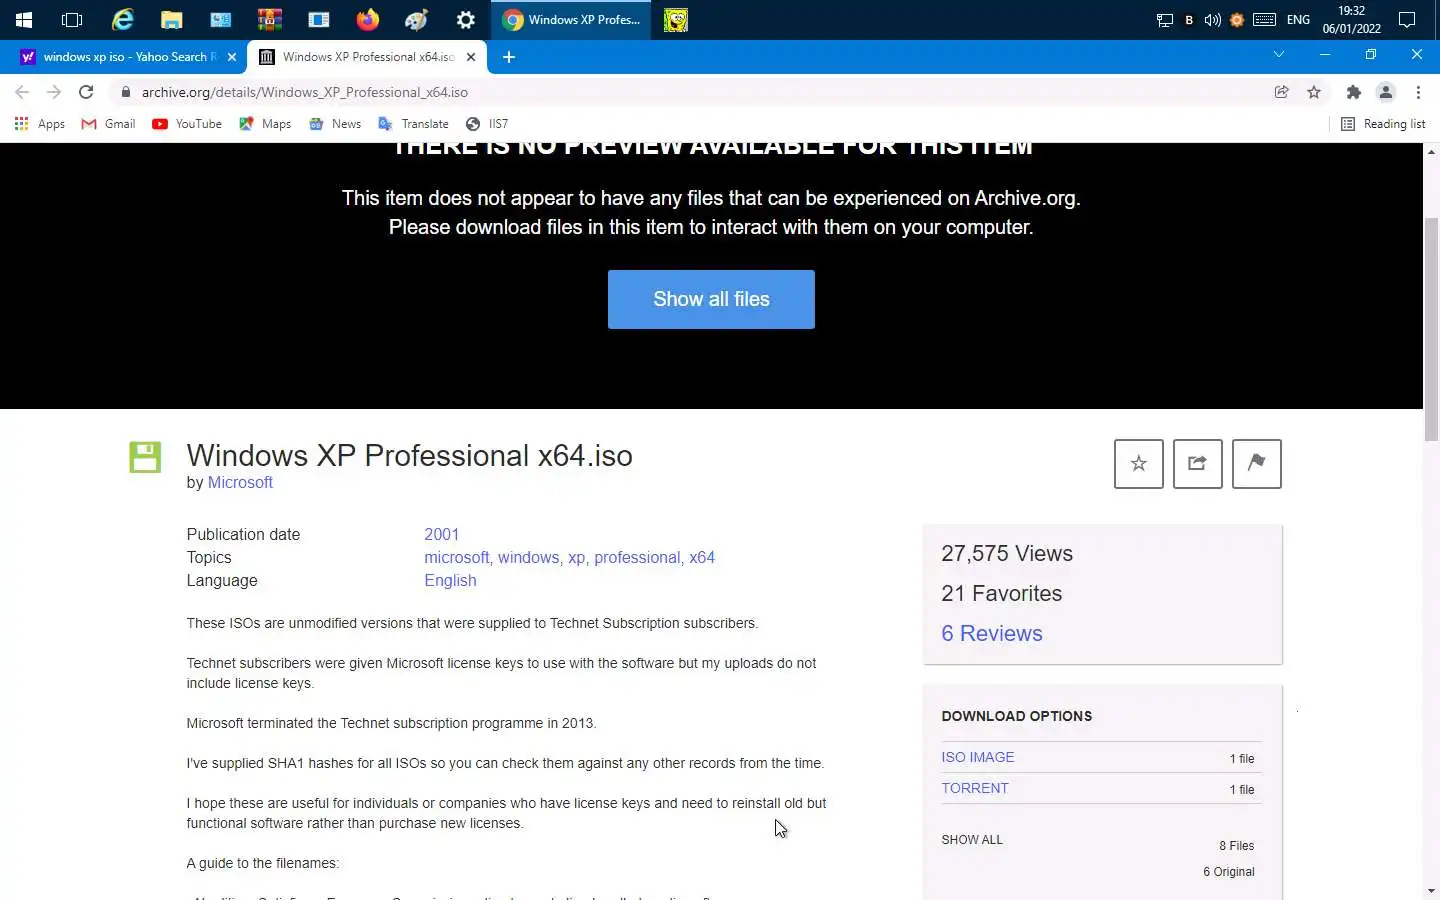
Task: Open the Reading list panel
Action: click(x=1383, y=124)
